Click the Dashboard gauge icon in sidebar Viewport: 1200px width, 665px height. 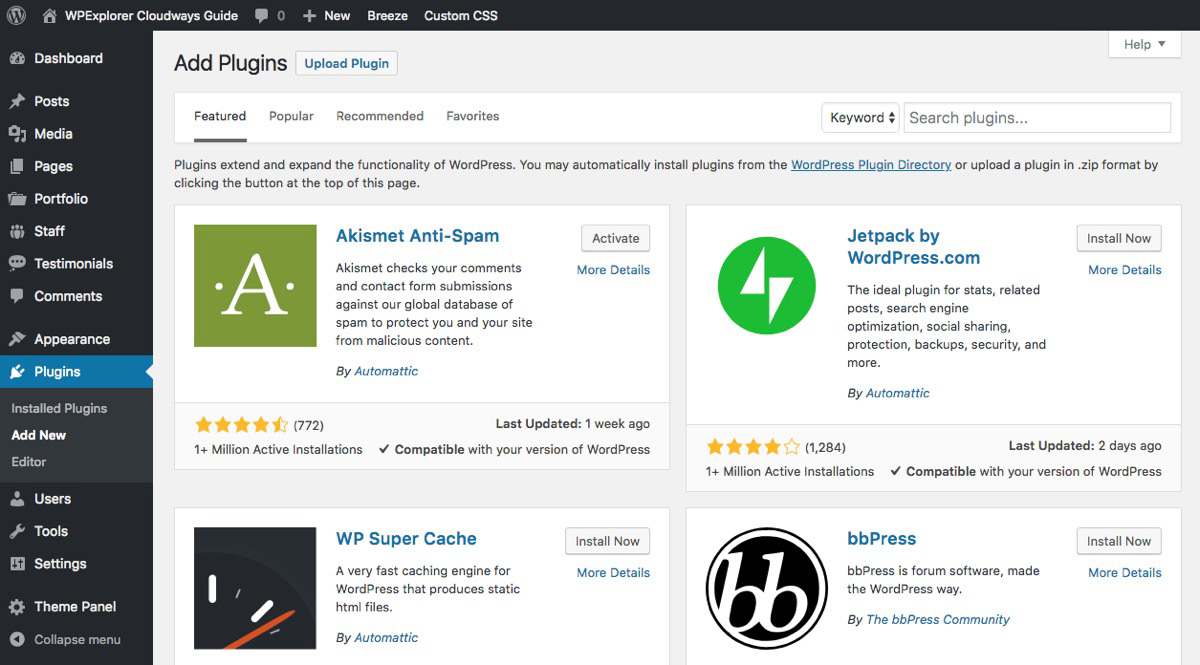click(x=17, y=59)
